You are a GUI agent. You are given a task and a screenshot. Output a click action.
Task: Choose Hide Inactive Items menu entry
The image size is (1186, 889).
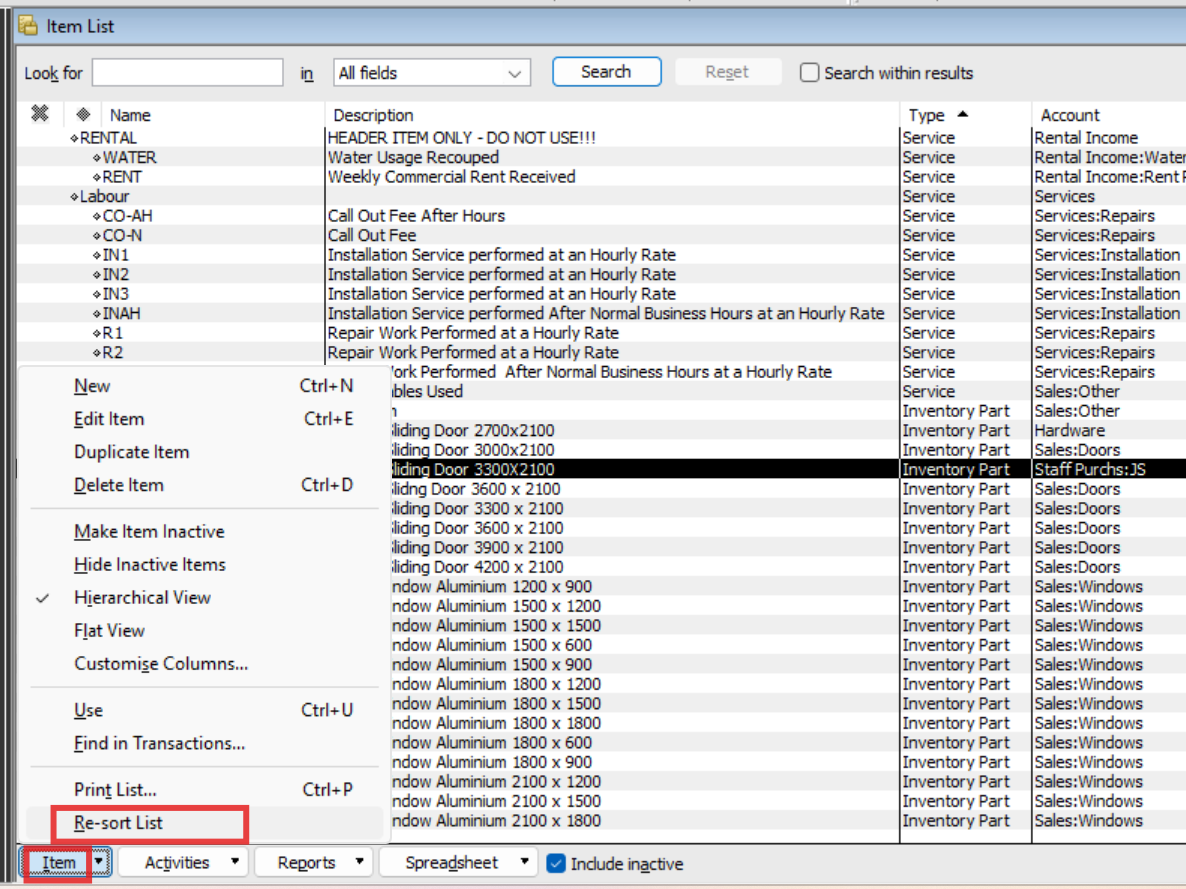coord(204,564)
